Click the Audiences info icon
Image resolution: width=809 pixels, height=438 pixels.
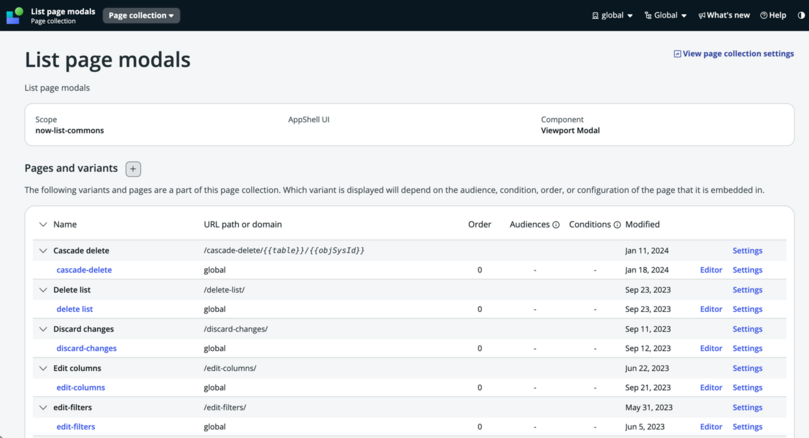pyautogui.click(x=556, y=225)
